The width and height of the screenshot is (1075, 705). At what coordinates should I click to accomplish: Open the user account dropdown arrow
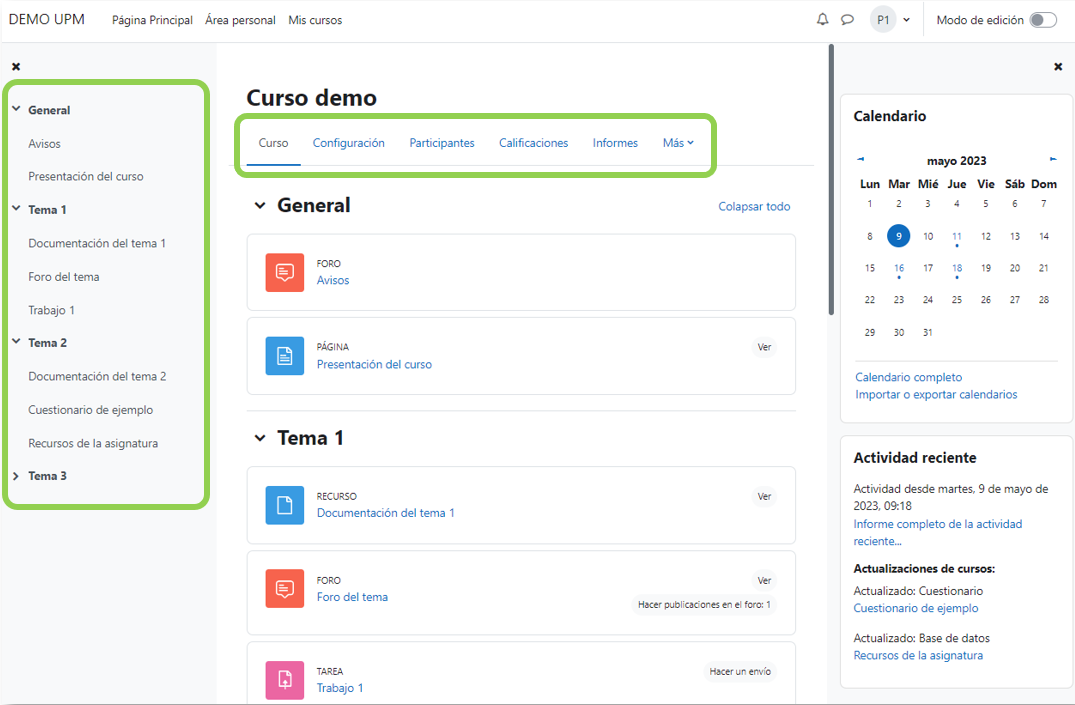(x=905, y=19)
